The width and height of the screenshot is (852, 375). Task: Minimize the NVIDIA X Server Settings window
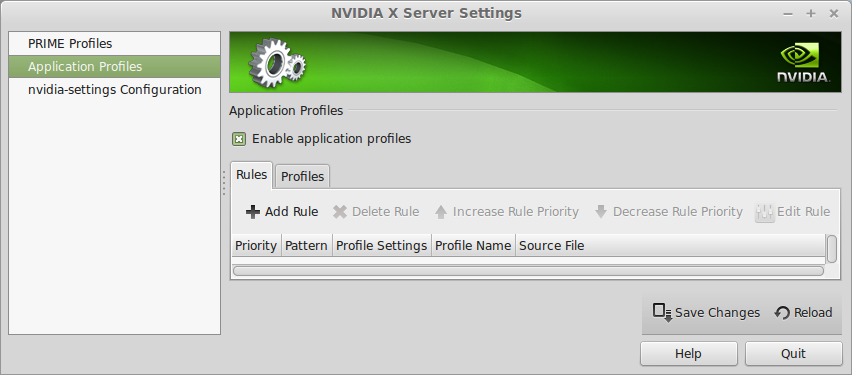[788, 14]
